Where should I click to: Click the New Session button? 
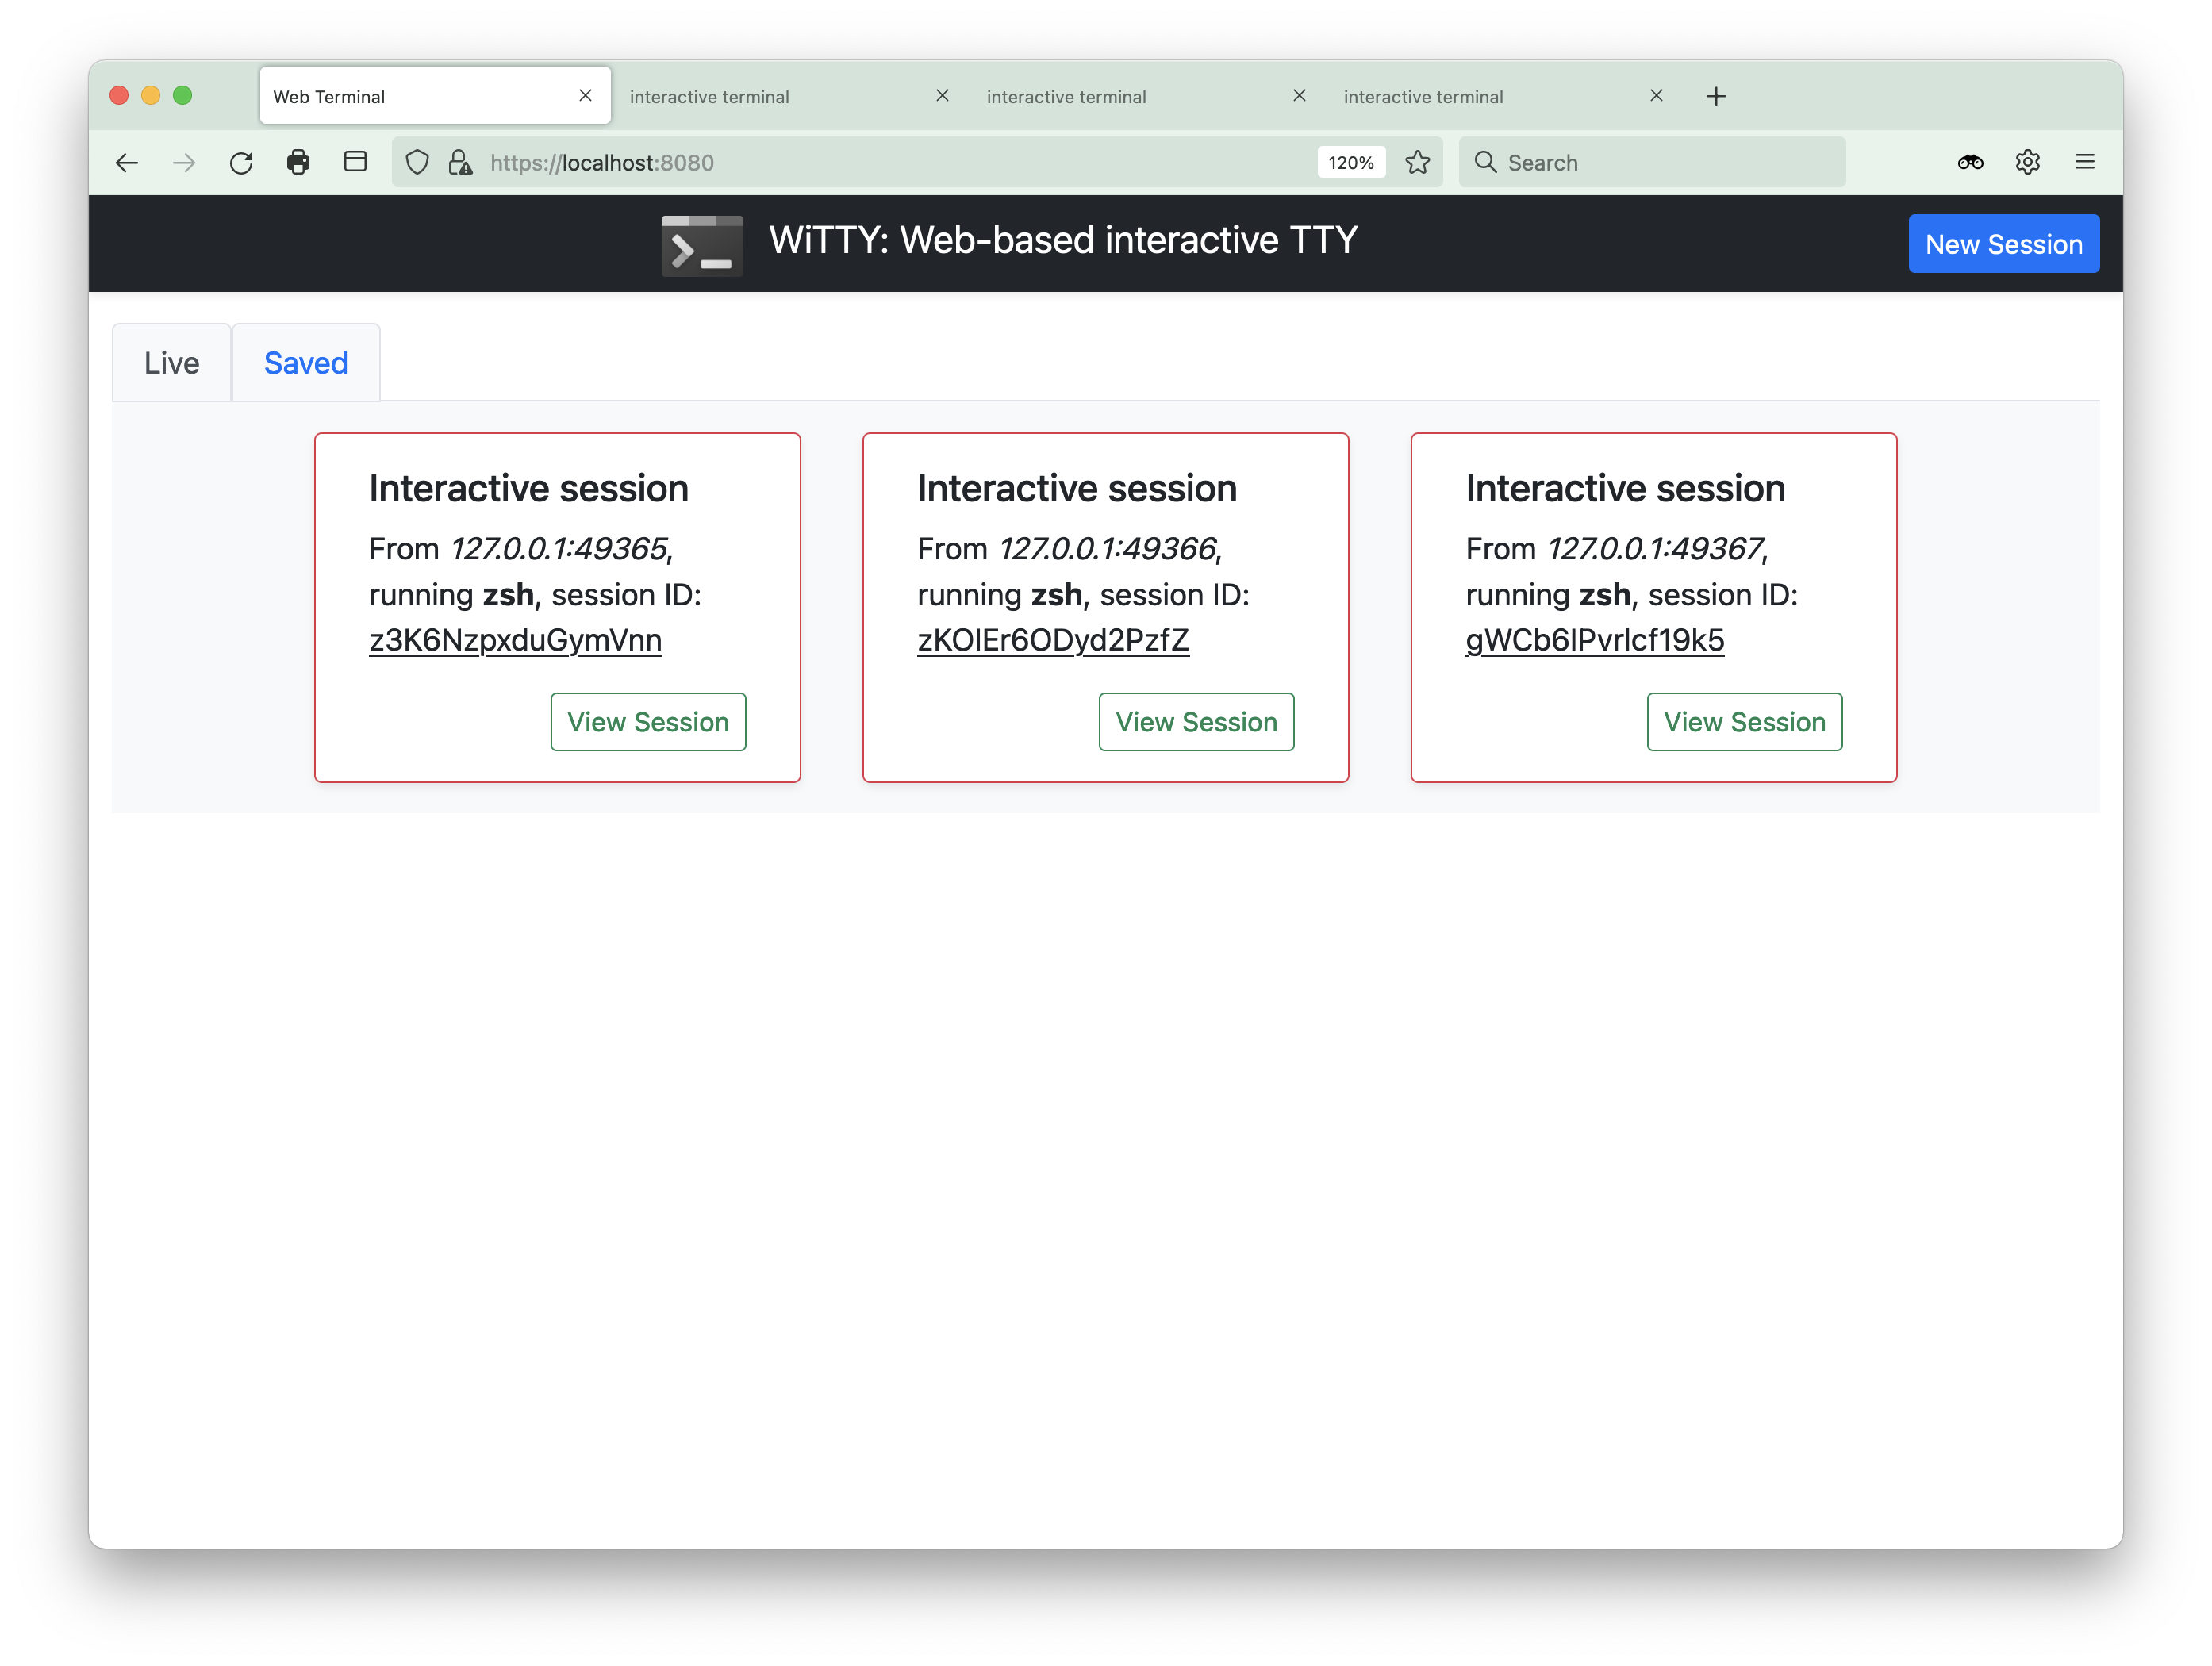coord(2003,244)
